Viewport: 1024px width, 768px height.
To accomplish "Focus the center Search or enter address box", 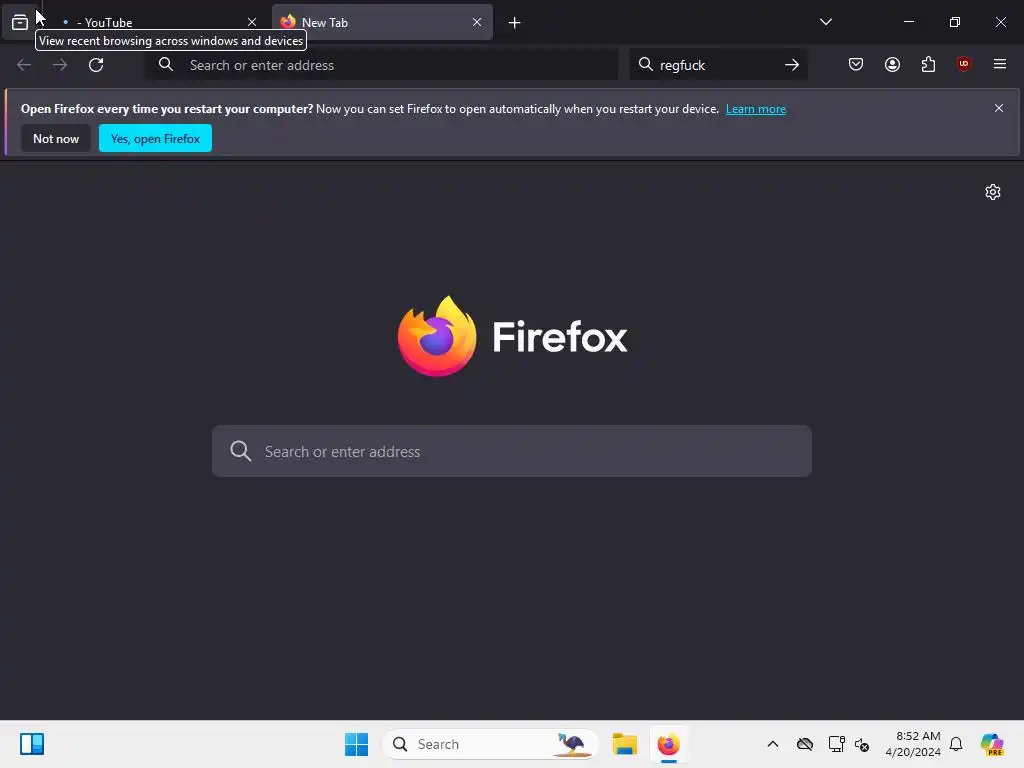I will 512,451.
